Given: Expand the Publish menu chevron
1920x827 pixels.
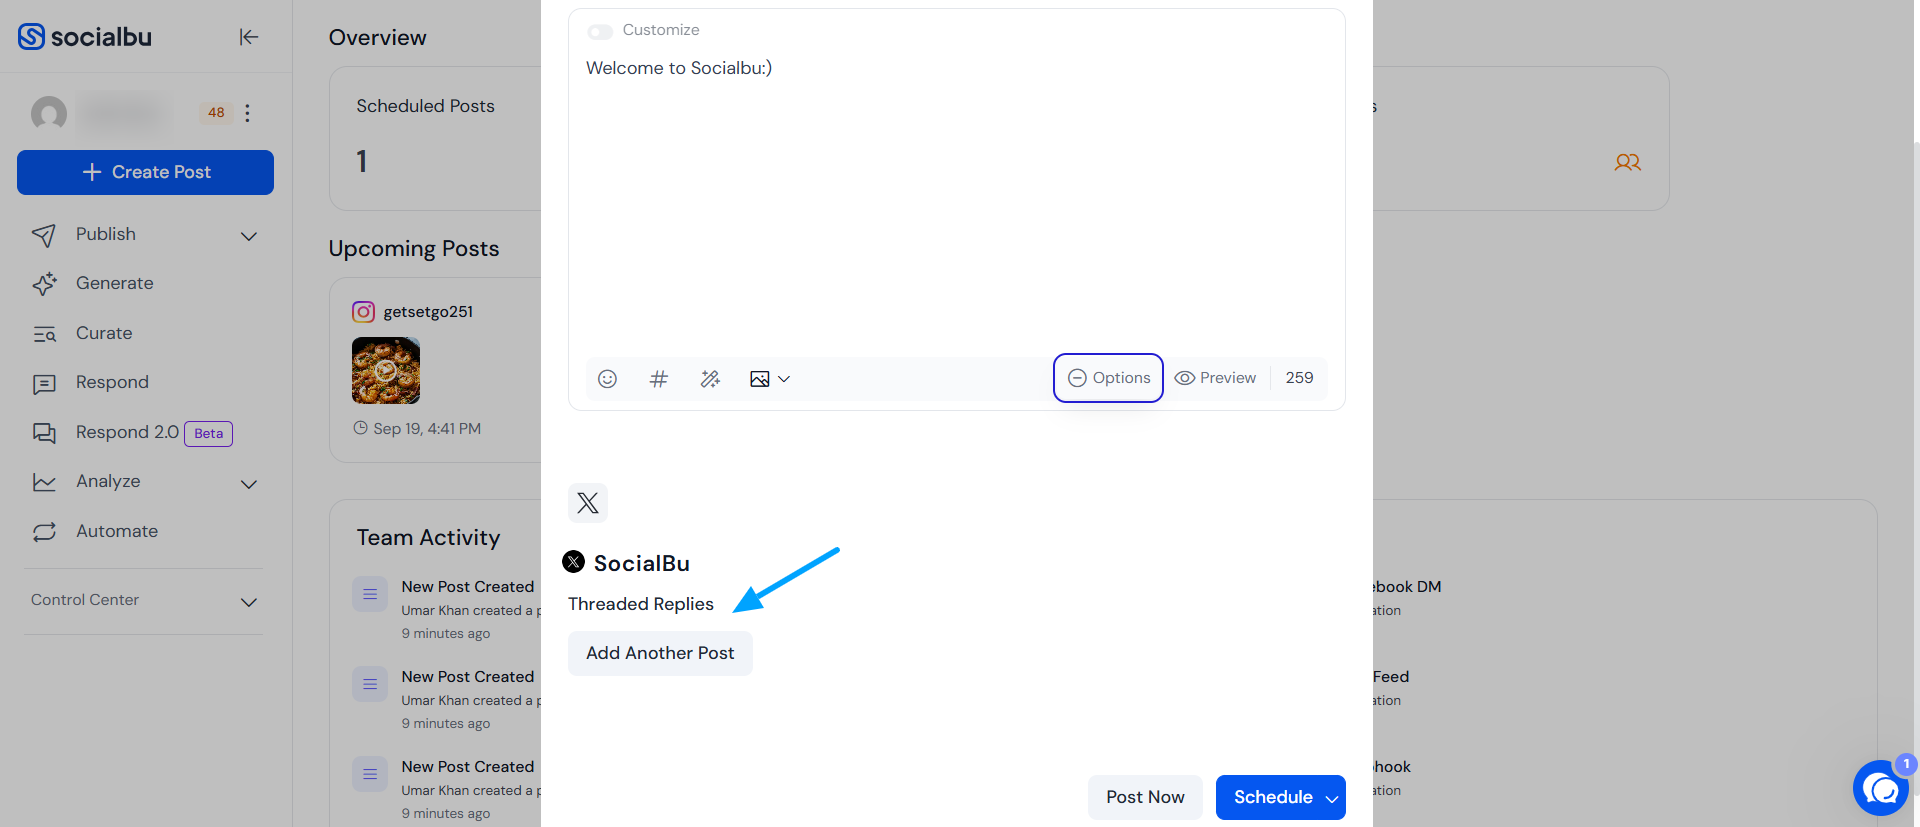Looking at the screenshot, I should tap(249, 236).
